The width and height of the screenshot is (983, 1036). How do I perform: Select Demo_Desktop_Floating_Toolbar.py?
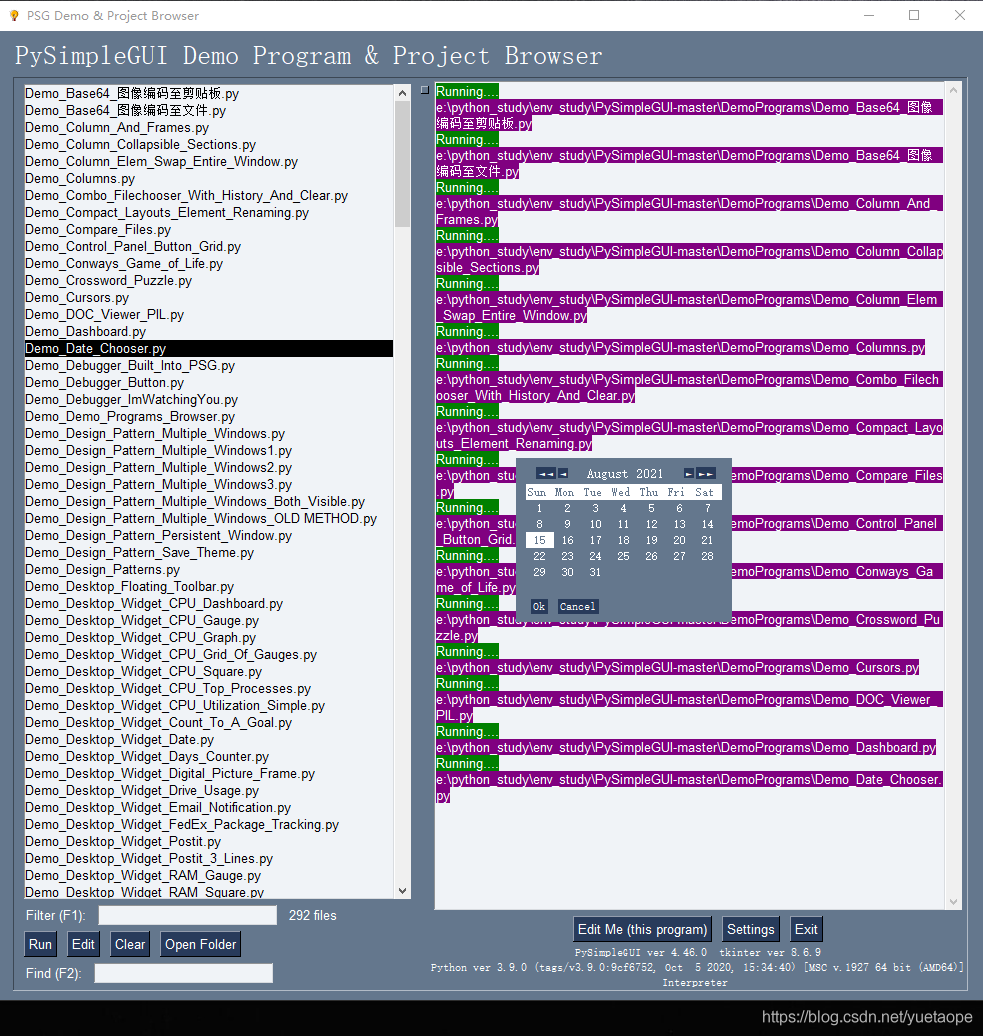pos(209,587)
